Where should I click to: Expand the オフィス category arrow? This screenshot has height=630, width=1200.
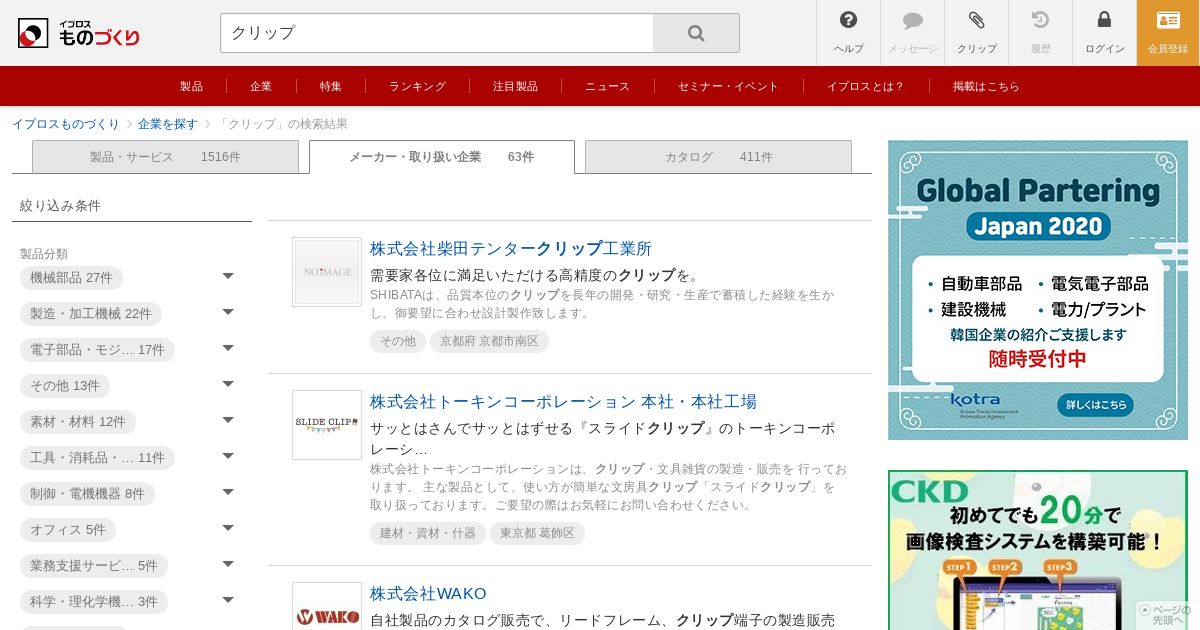[228, 528]
